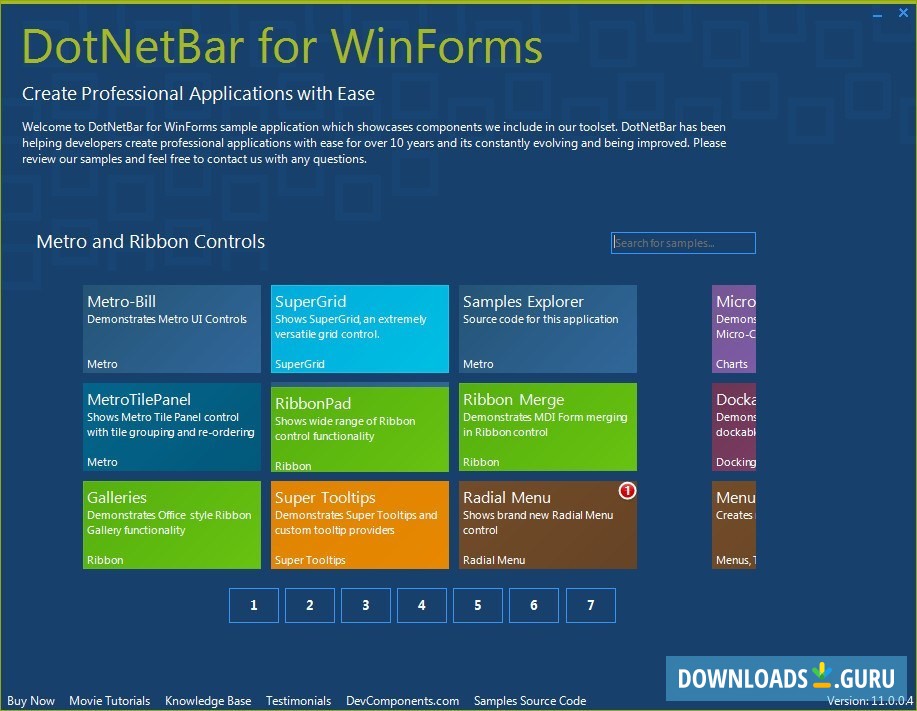
Task: Click the Create Professional Applications with Ease subtitle
Action: [x=198, y=94]
